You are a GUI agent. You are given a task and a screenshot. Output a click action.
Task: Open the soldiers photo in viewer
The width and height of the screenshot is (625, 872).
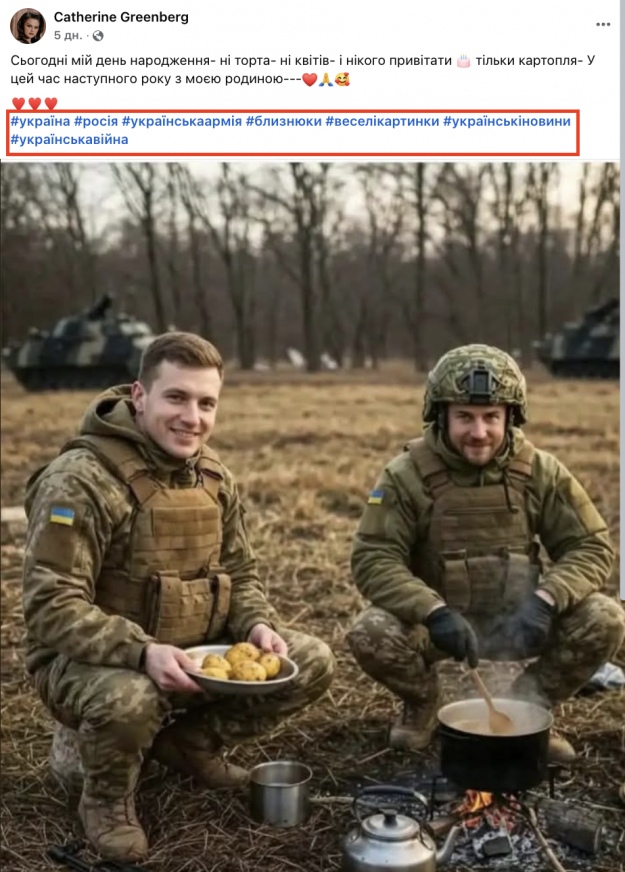point(310,517)
